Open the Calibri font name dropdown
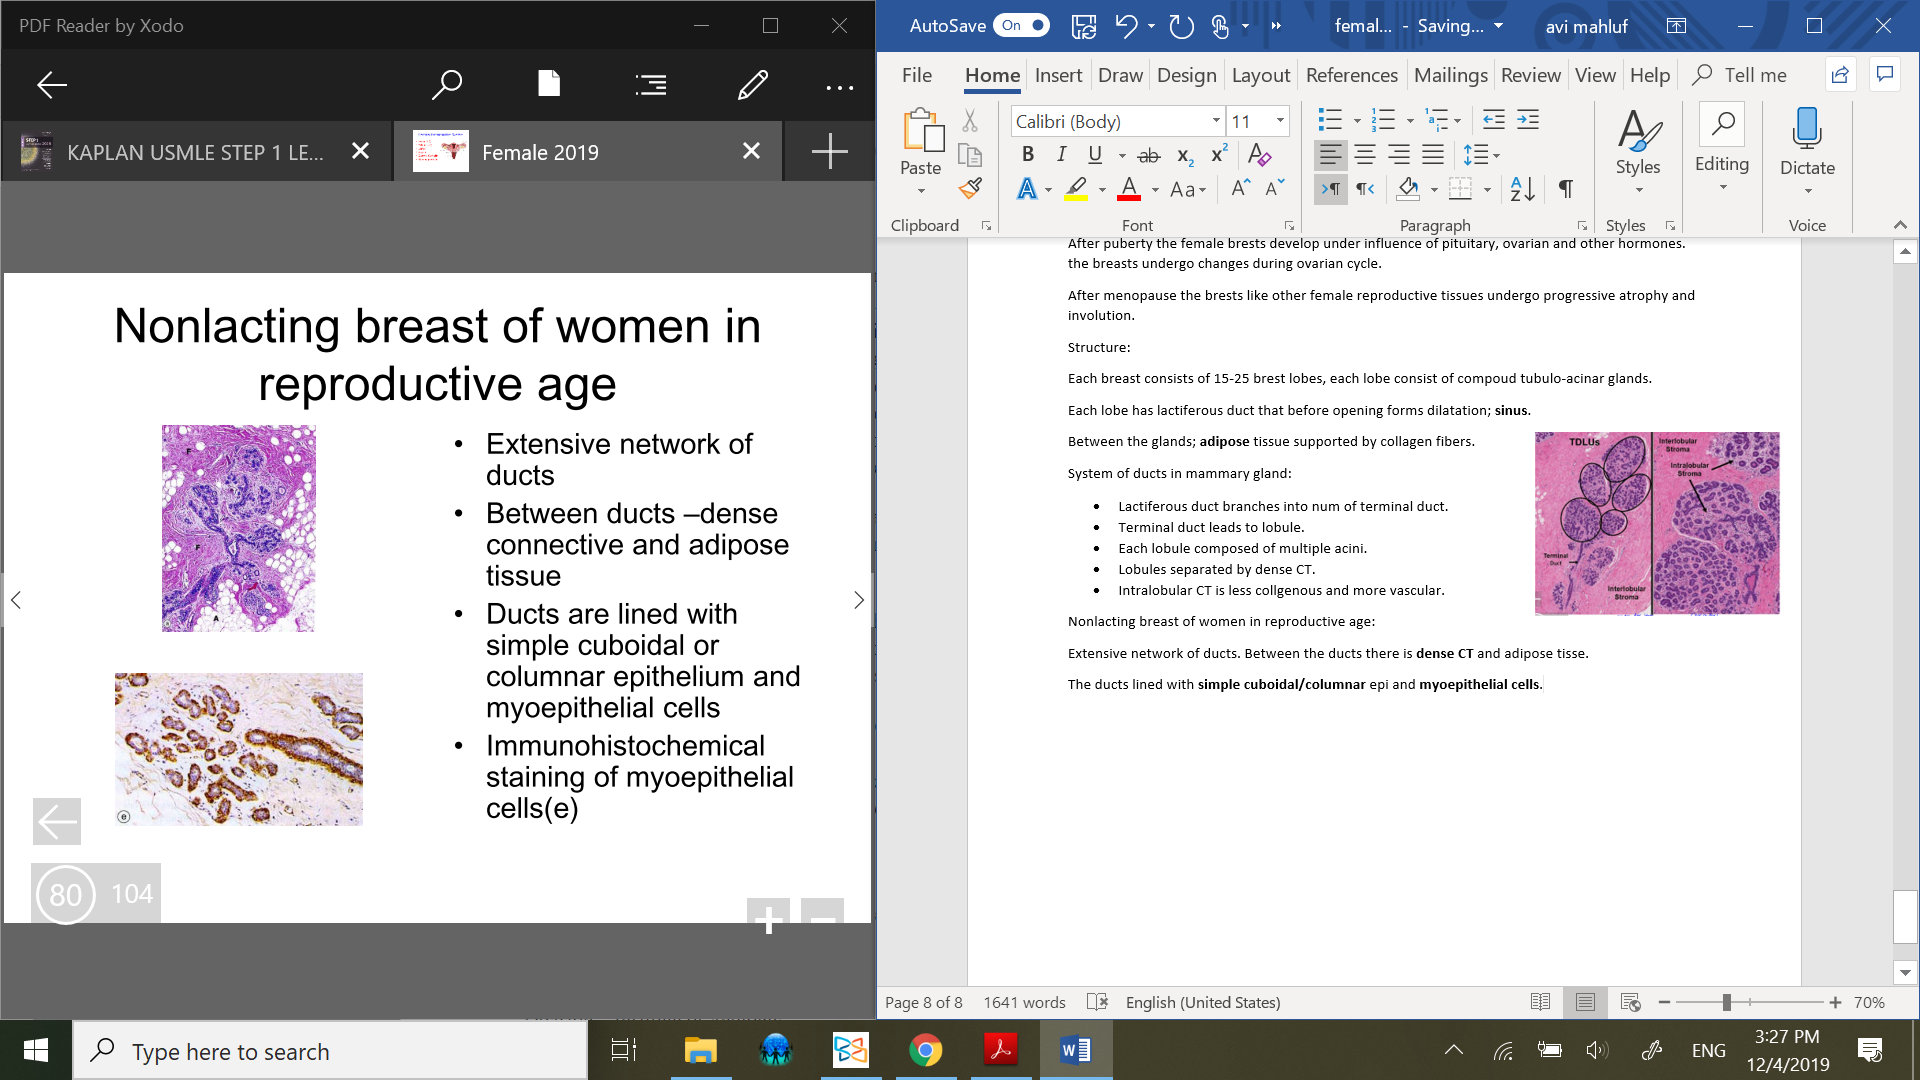 1216,121
